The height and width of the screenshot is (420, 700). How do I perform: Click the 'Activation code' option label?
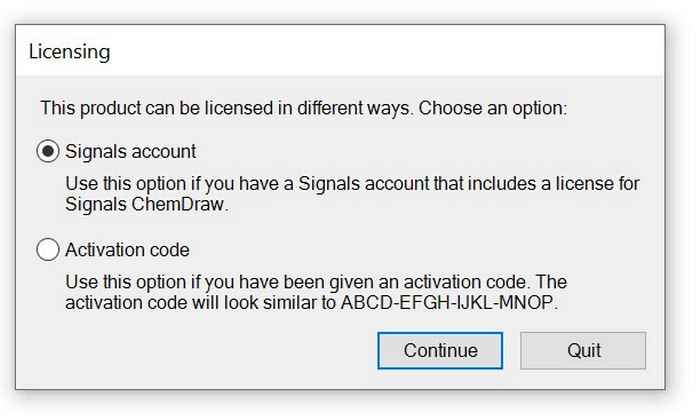click(127, 250)
